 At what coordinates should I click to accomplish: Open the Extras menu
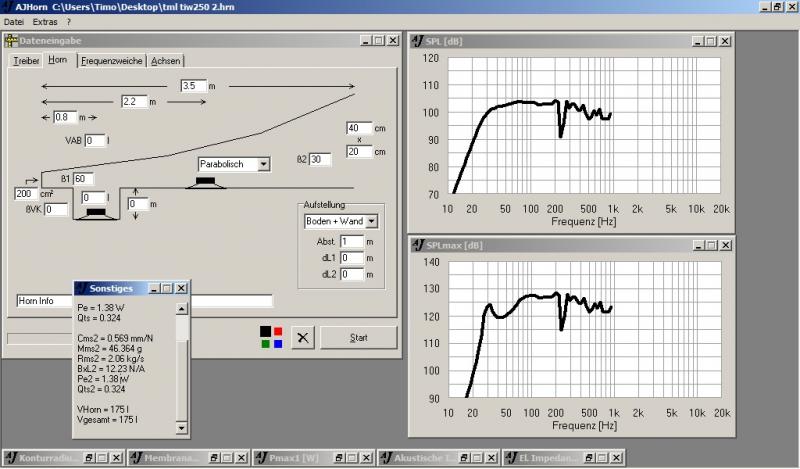[45, 22]
